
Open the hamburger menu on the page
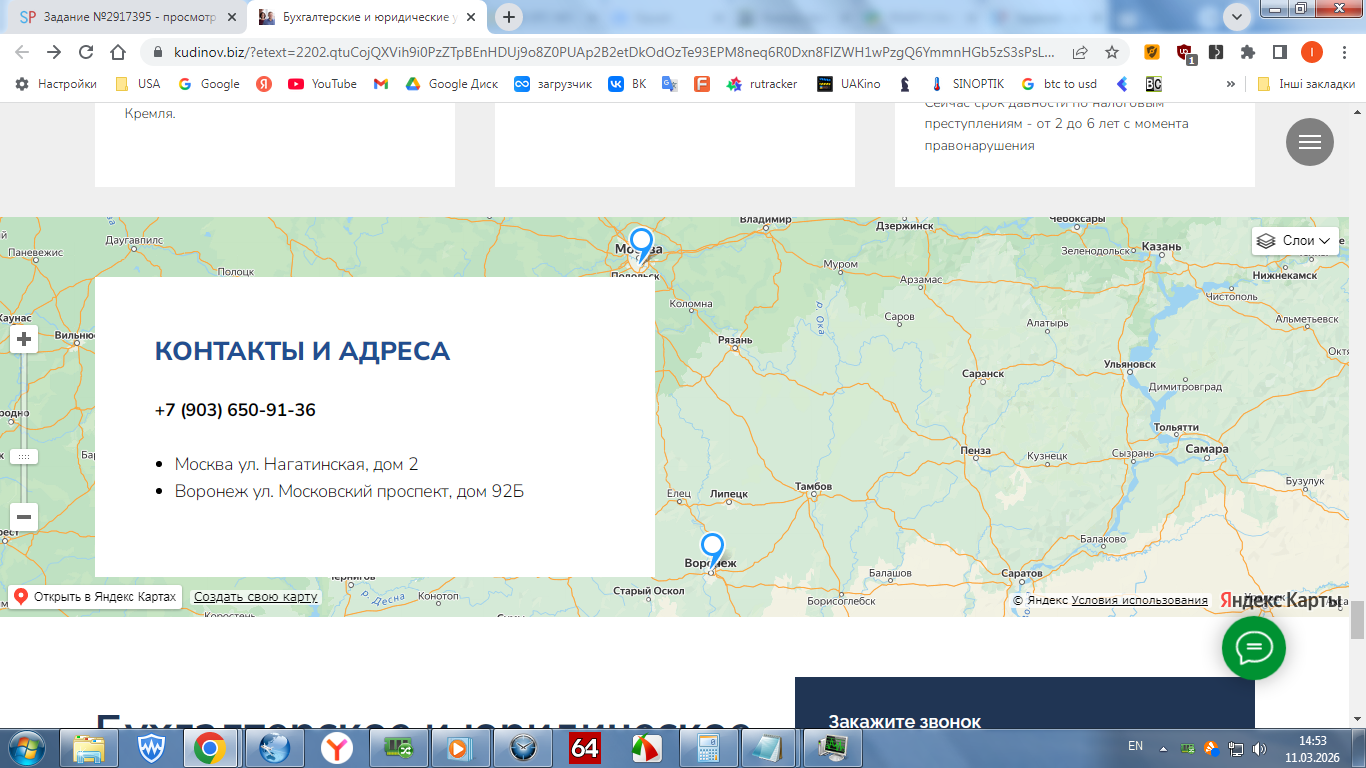[1310, 142]
